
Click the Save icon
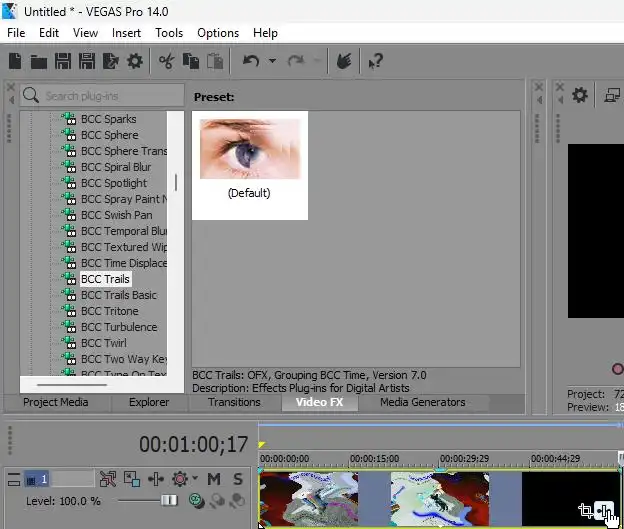point(63,61)
